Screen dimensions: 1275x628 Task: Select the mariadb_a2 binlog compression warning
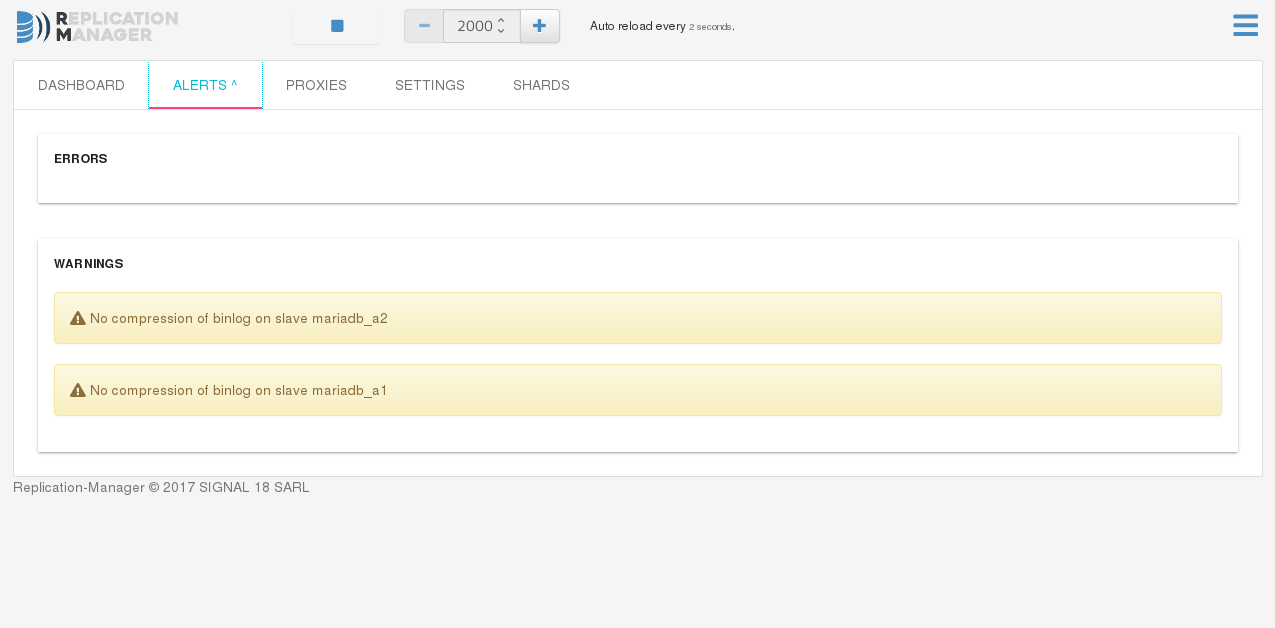(x=638, y=318)
